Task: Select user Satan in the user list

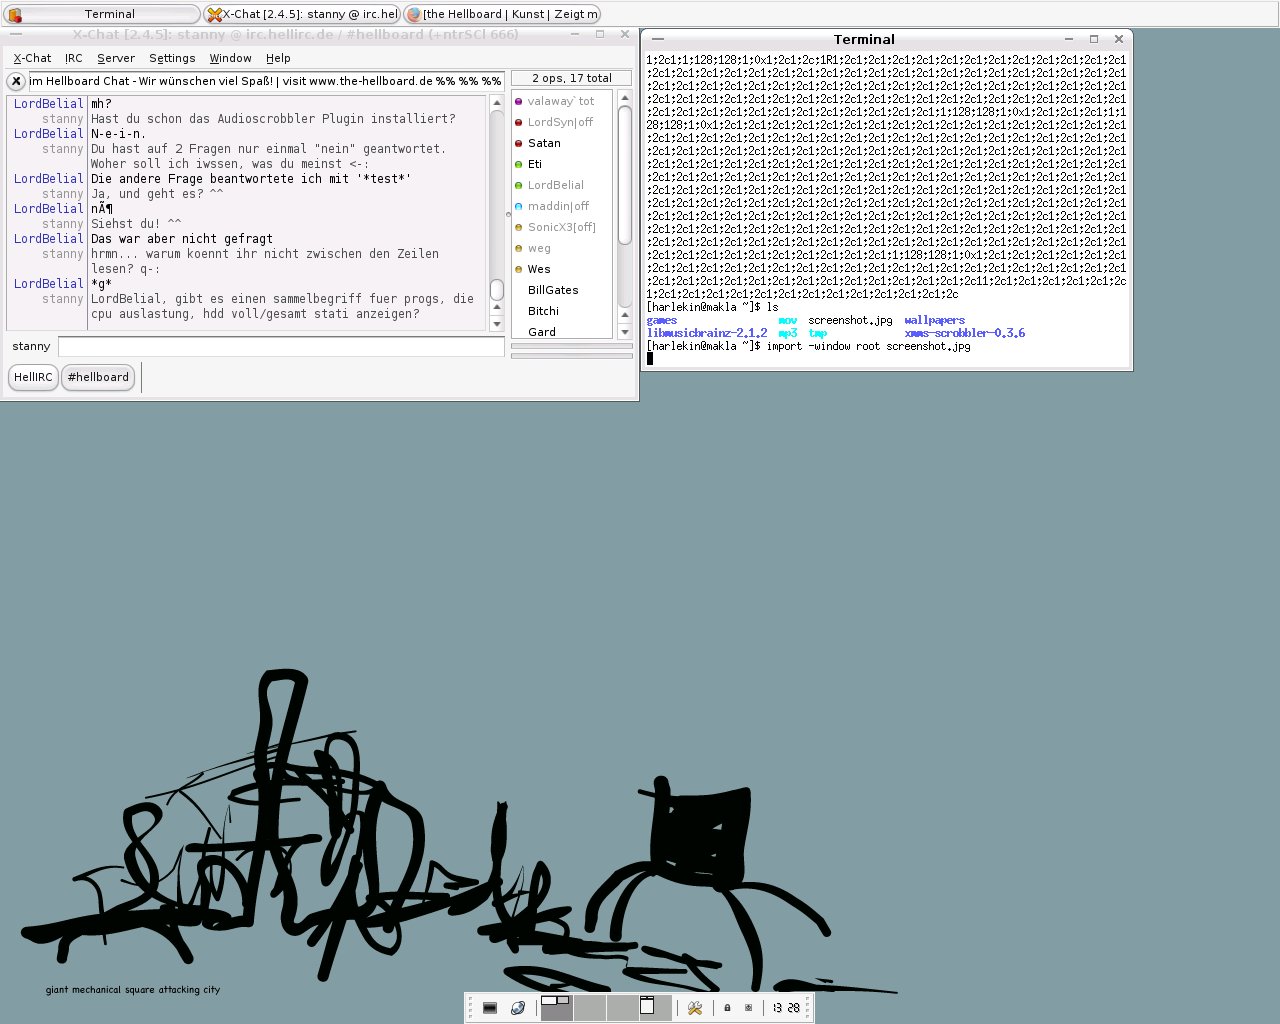Action: coord(544,143)
